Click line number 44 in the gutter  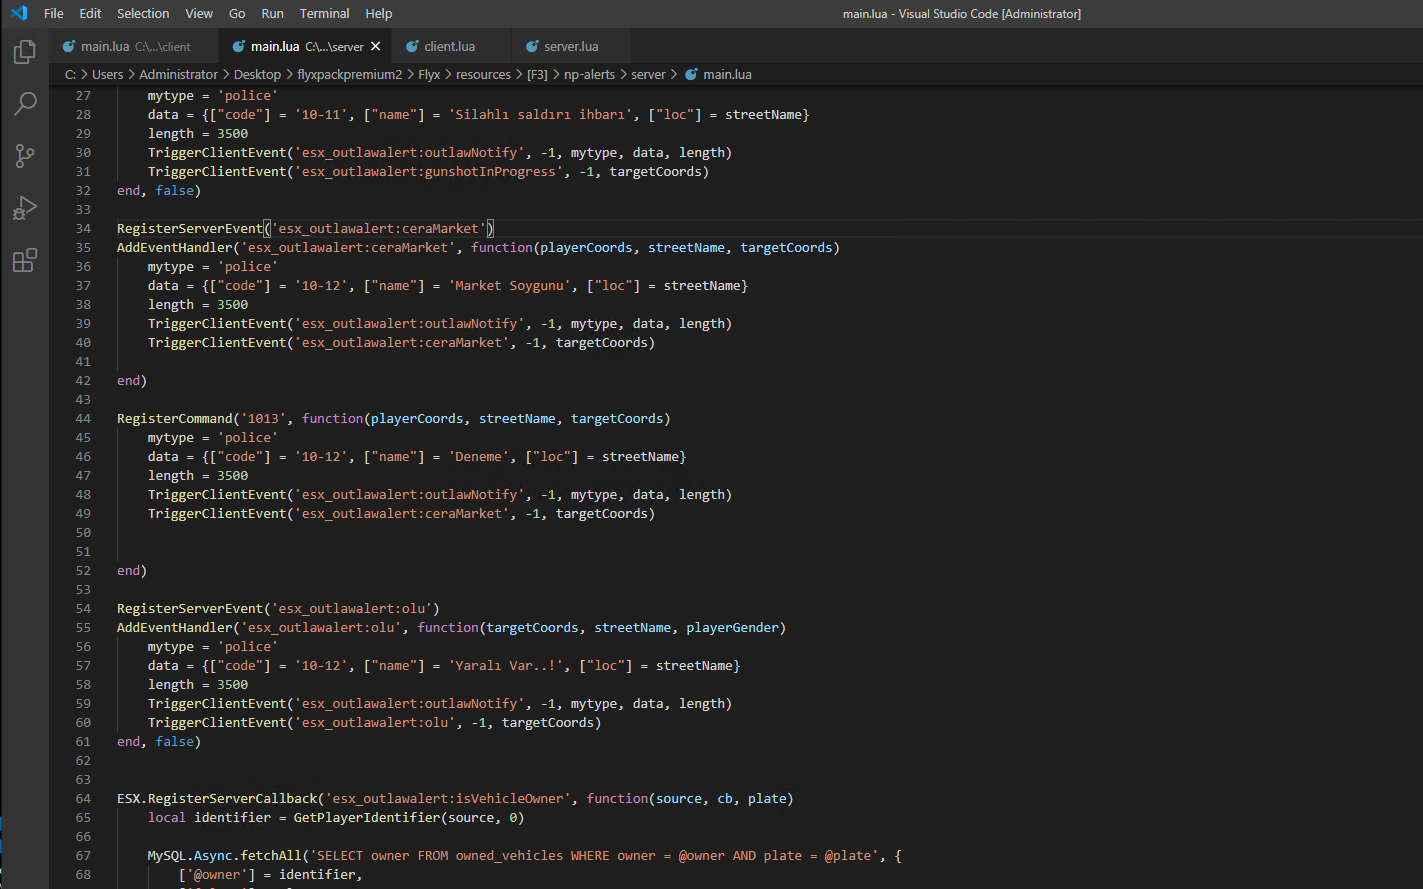(x=83, y=418)
